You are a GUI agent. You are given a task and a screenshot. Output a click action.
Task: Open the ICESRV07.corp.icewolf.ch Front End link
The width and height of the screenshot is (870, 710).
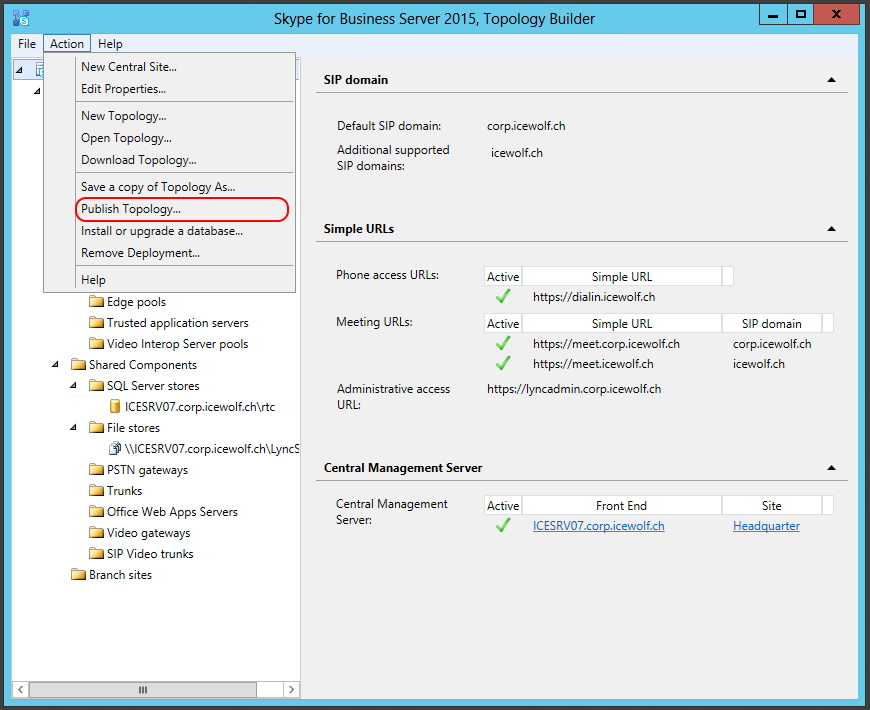598,526
